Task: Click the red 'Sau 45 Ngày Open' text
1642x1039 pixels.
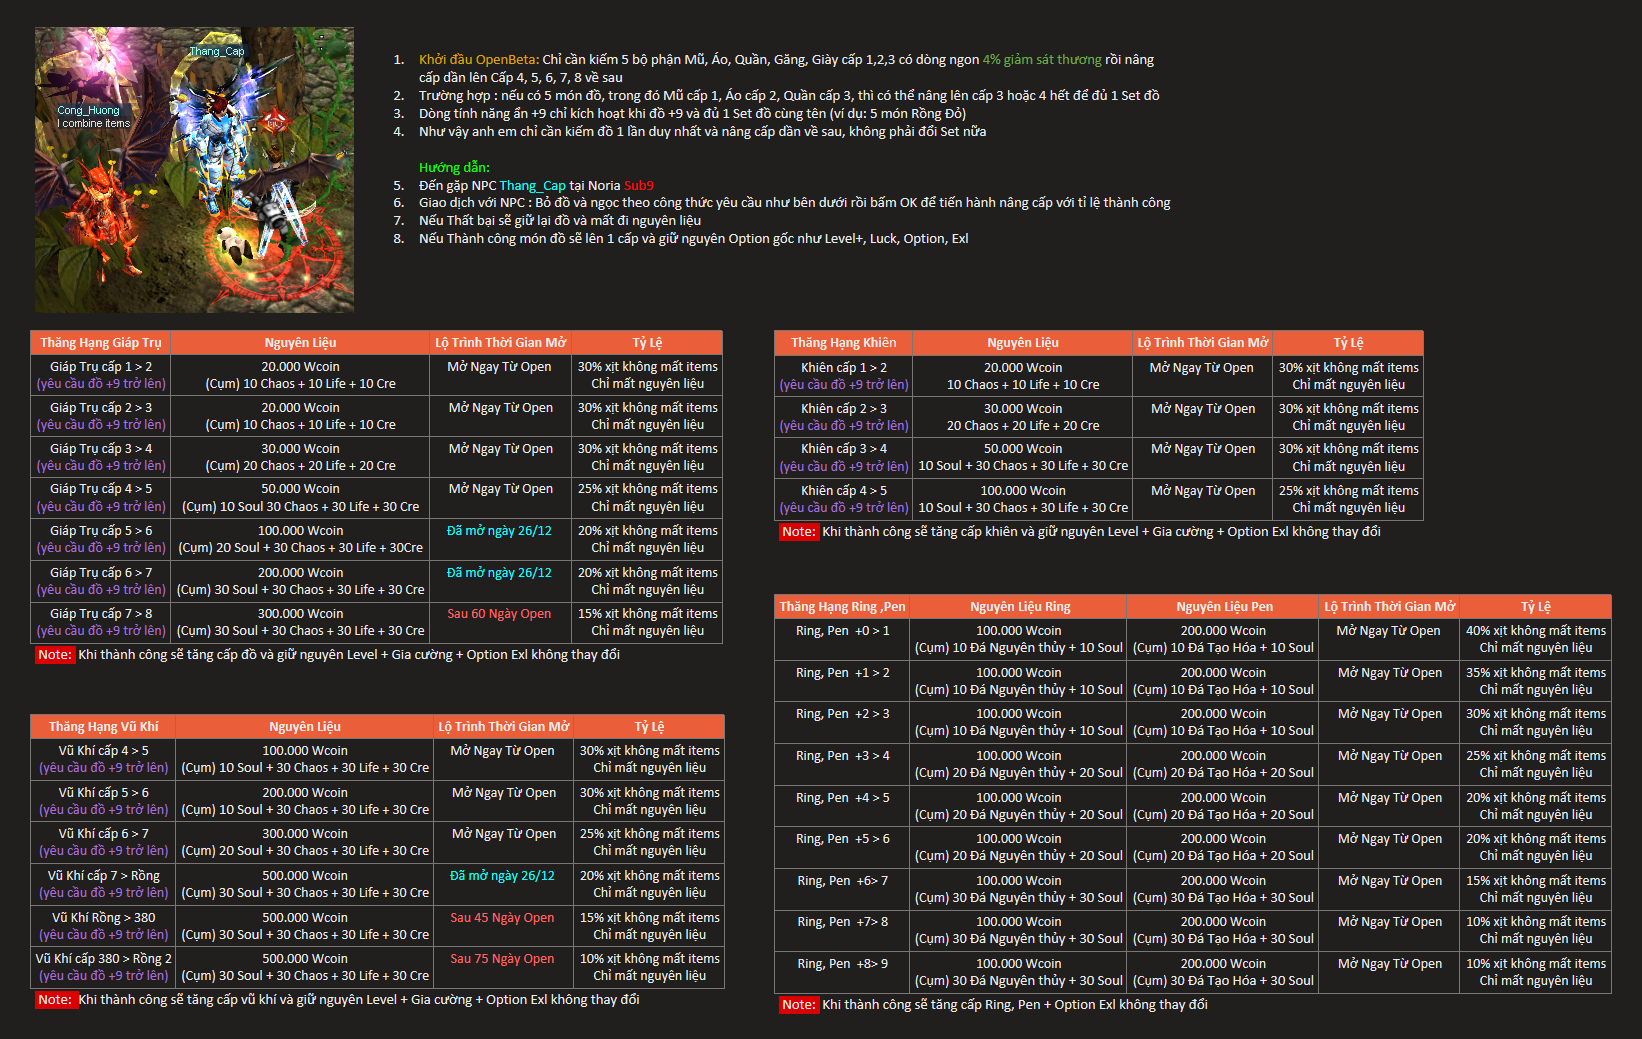Action: point(501,918)
